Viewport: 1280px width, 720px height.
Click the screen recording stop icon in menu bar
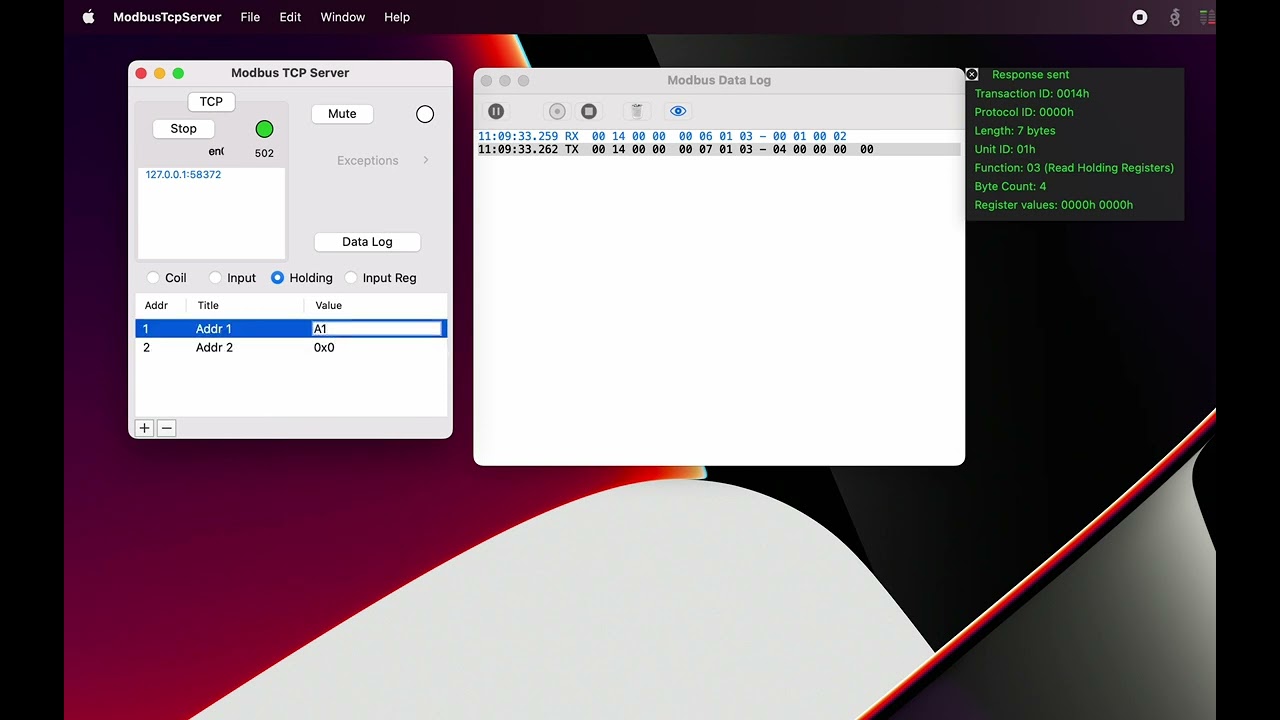(x=1140, y=17)
